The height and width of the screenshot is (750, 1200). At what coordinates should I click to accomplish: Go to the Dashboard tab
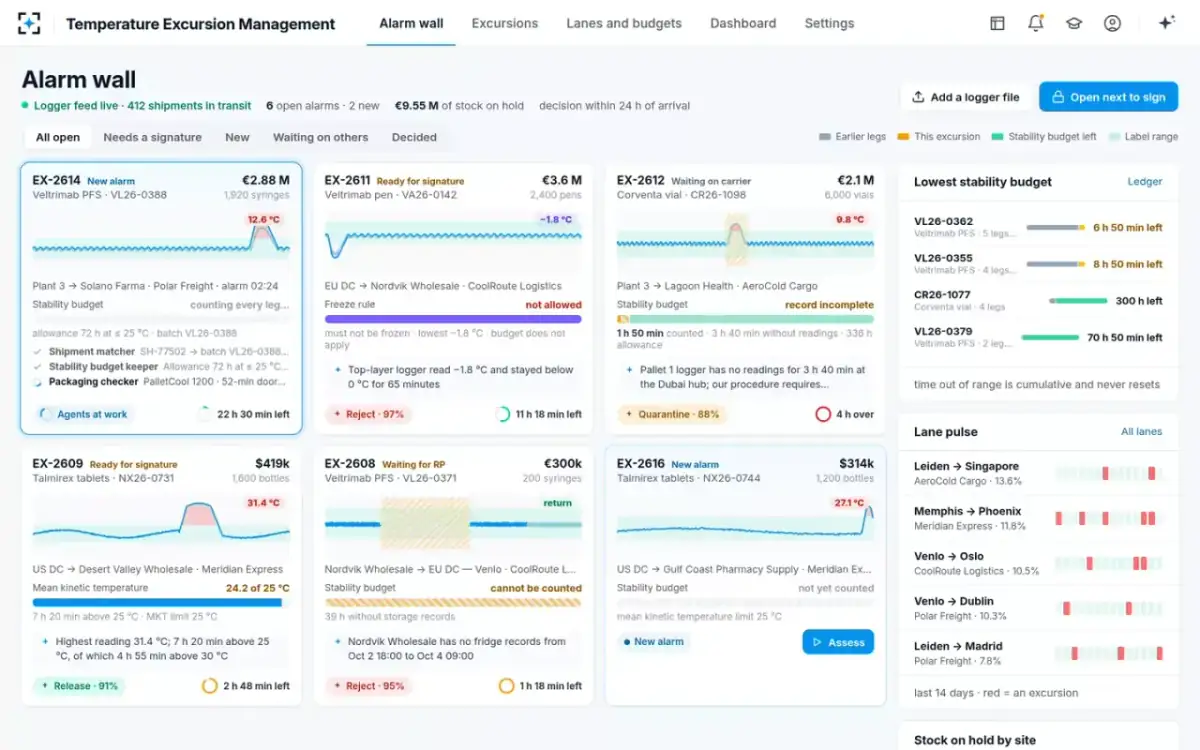click(743, 23)
